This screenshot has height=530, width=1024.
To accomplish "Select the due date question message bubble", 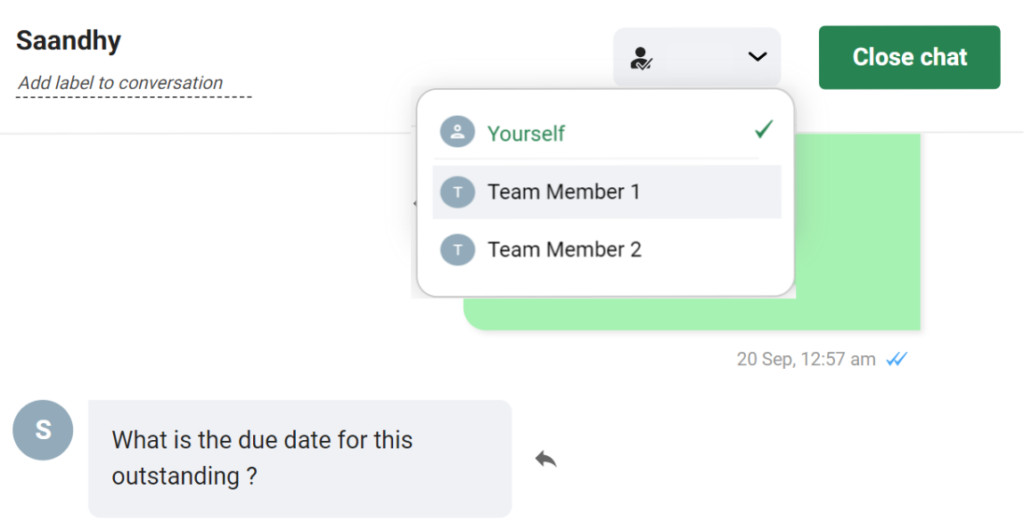I will [300, 458].
